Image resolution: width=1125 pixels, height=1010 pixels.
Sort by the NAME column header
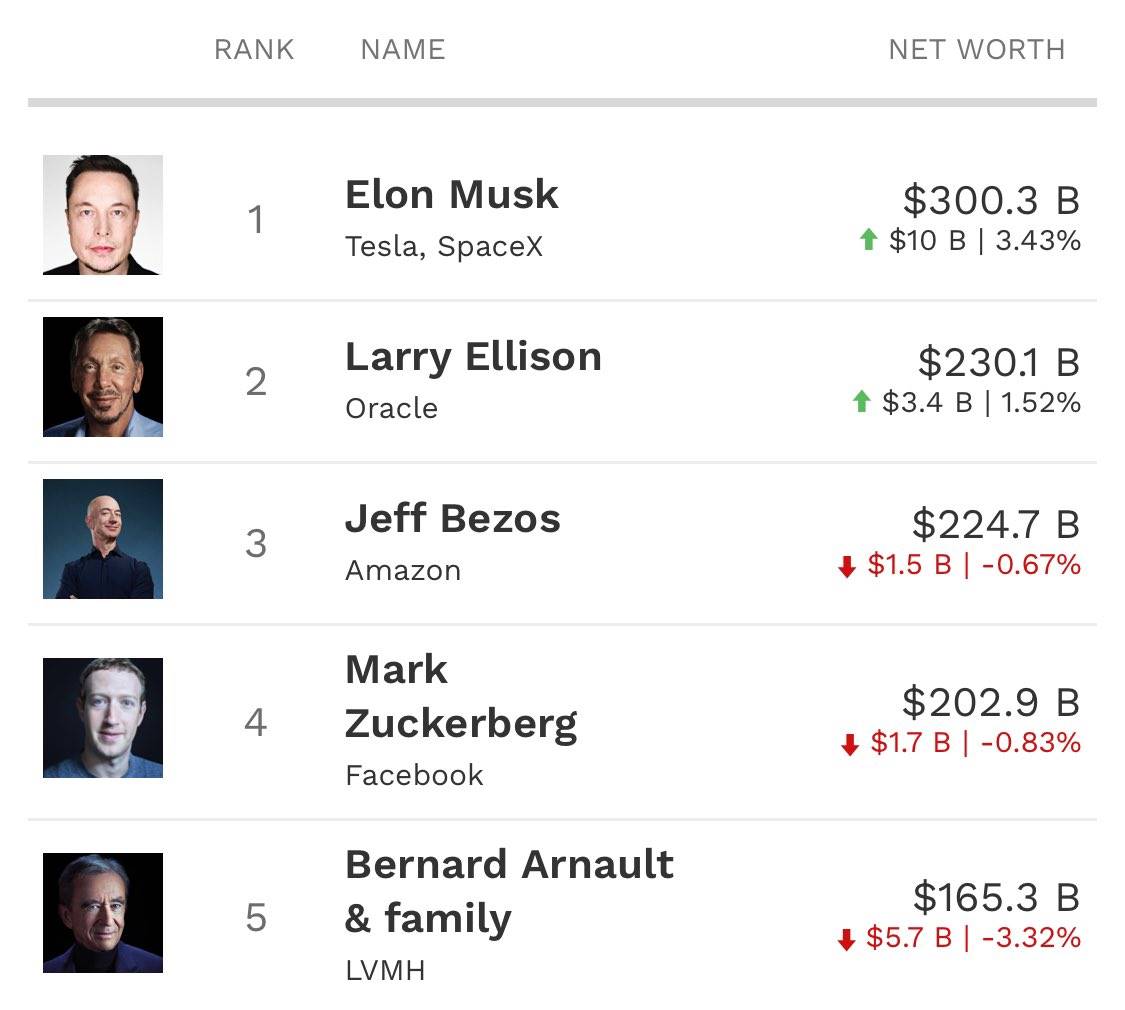pos(403,49)
